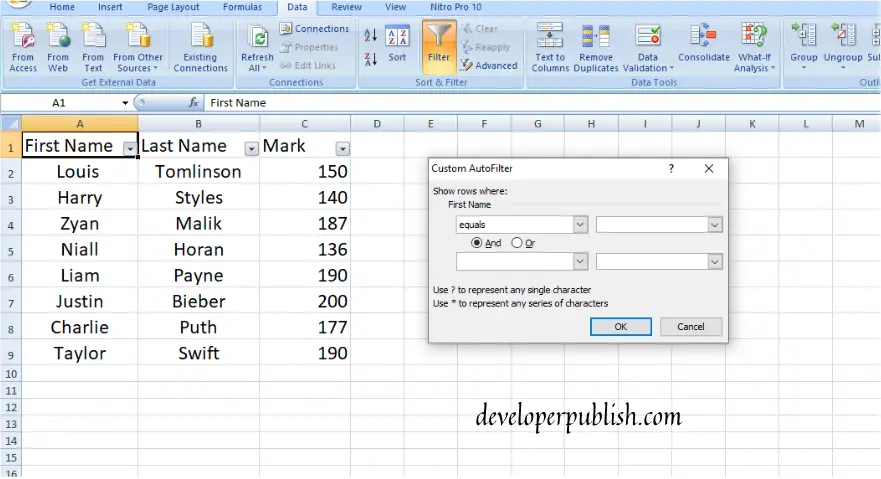Click Properties in Connections group

[x=310, y=47]
